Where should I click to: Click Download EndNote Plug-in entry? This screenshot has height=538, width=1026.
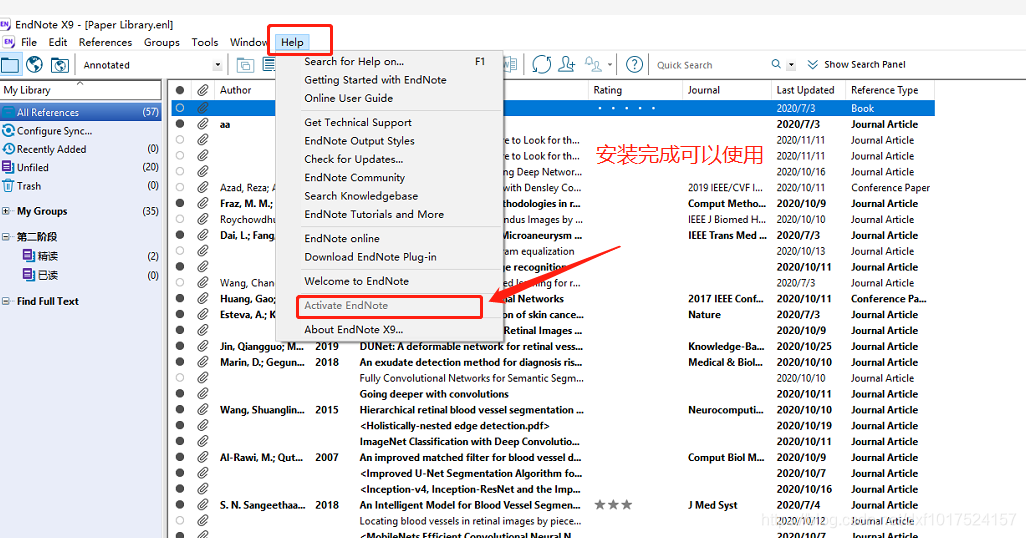(x=370, y=257)
